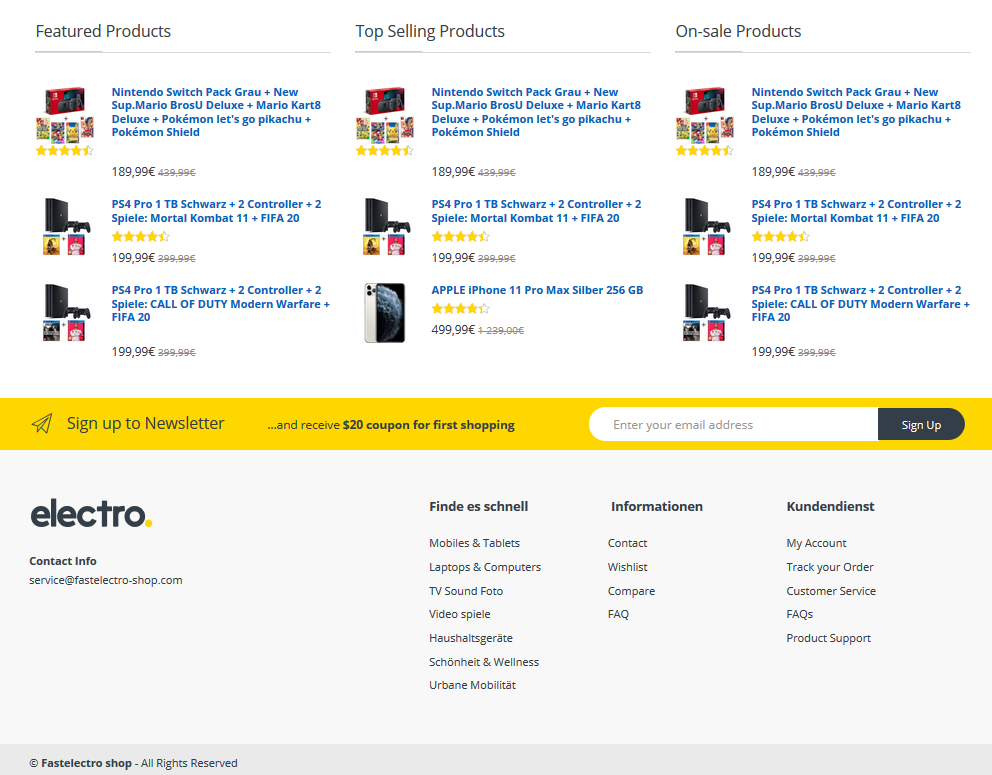This screenshot has height=775, width=992.
Task: Open On-sale PS4 Pro Mortal Kombat link
Action: pos(857,211)
